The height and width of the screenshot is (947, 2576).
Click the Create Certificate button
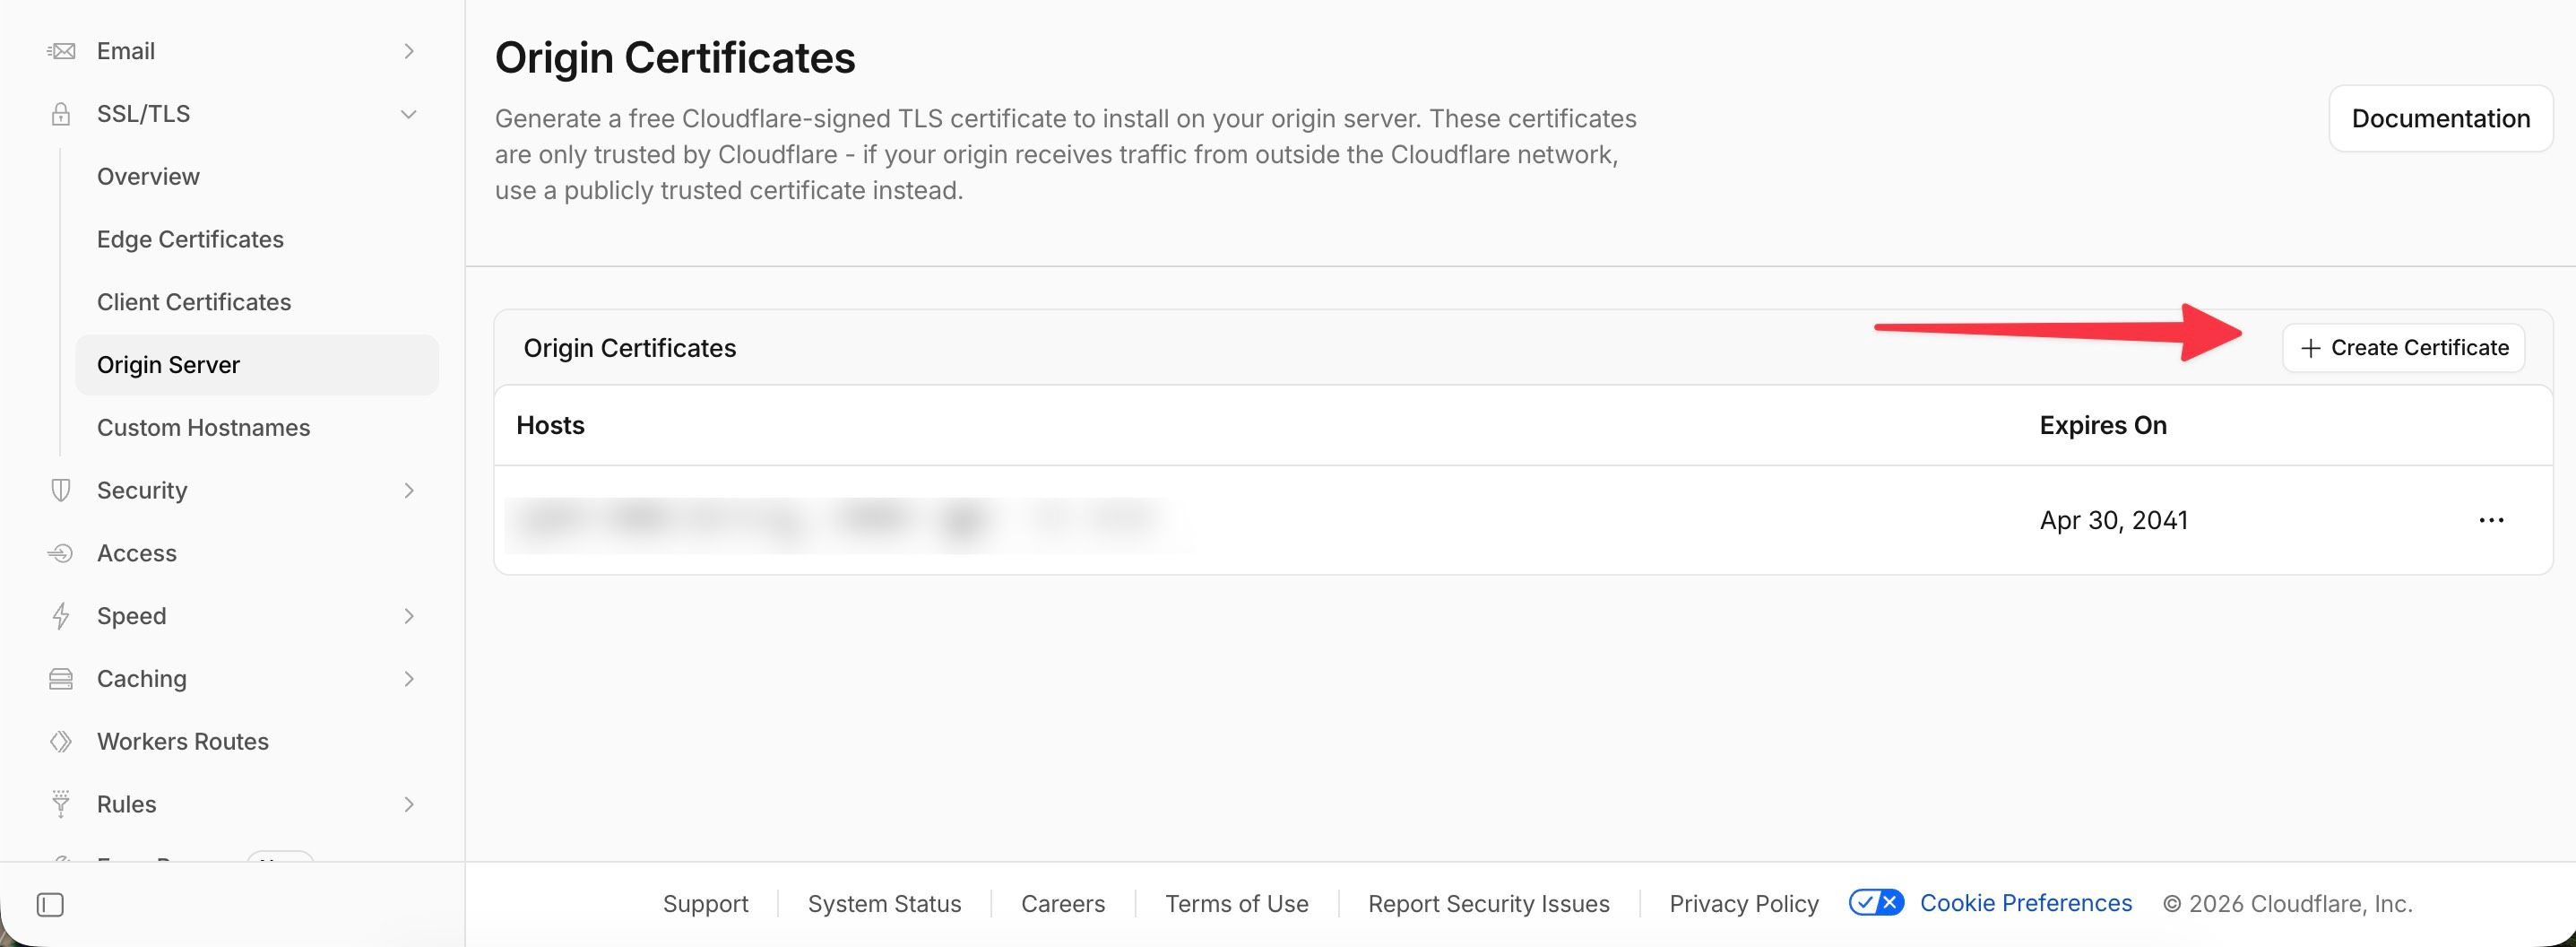click(x=2403, y=348)
